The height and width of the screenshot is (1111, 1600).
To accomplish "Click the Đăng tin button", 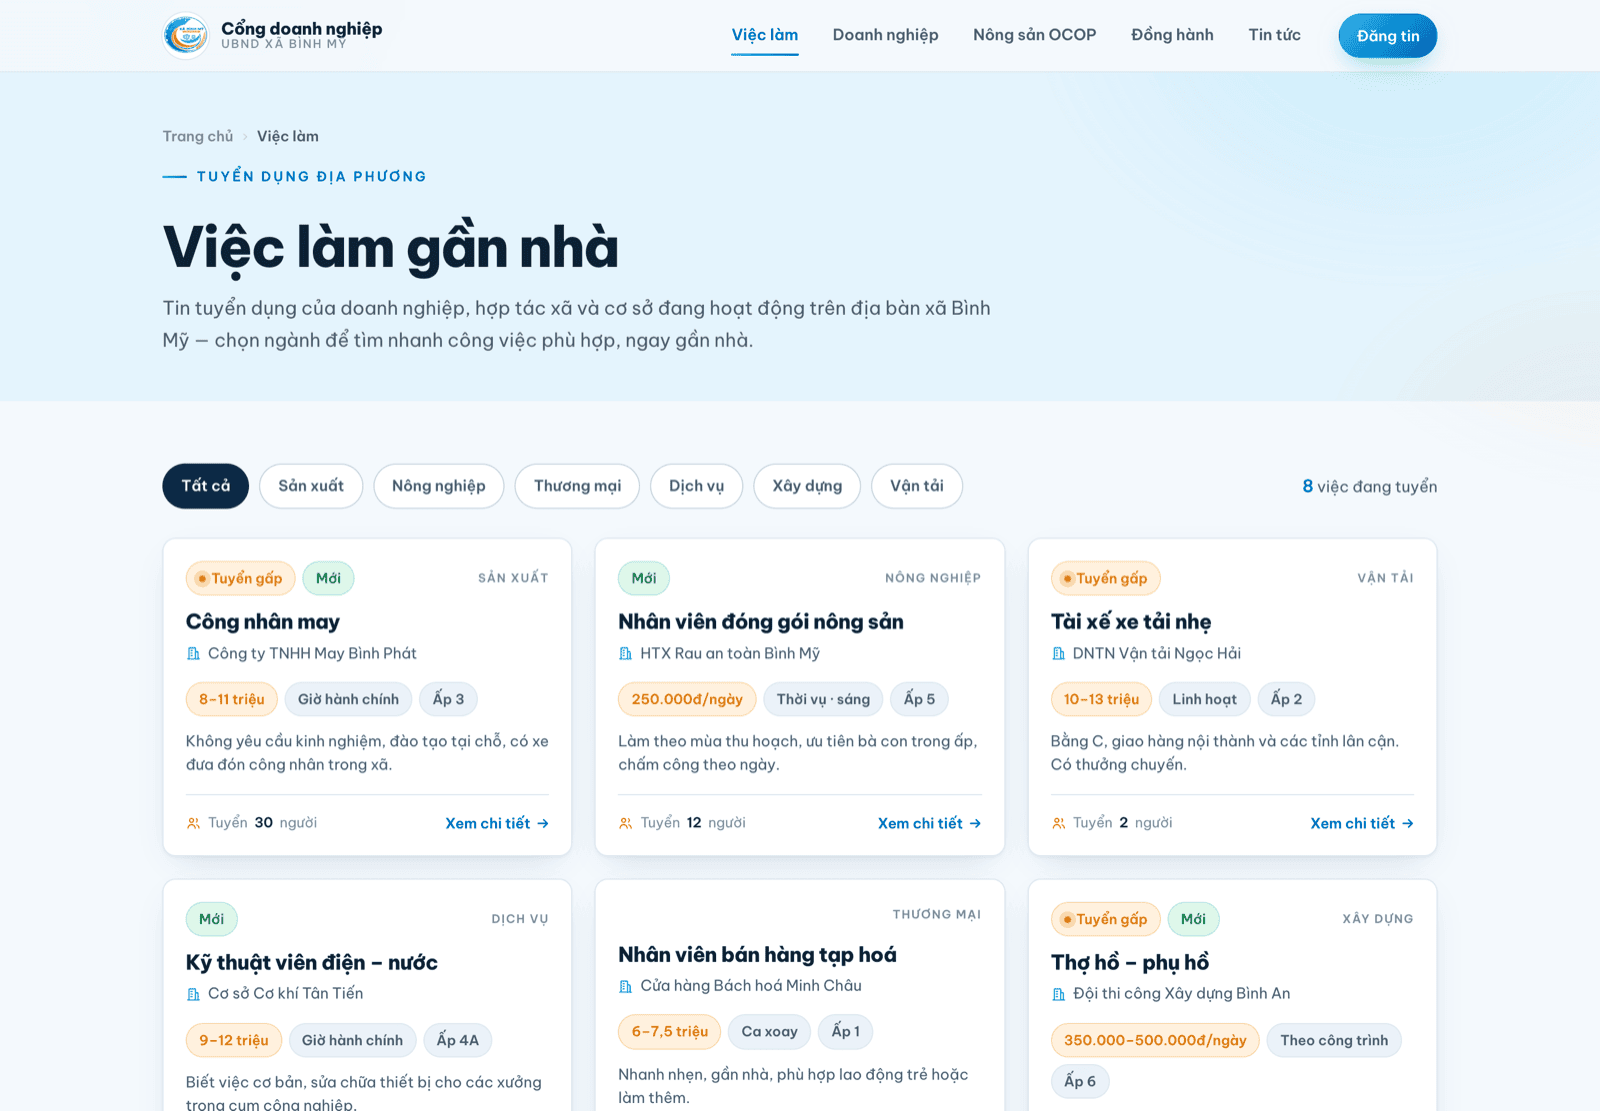I will [1388, 36].
